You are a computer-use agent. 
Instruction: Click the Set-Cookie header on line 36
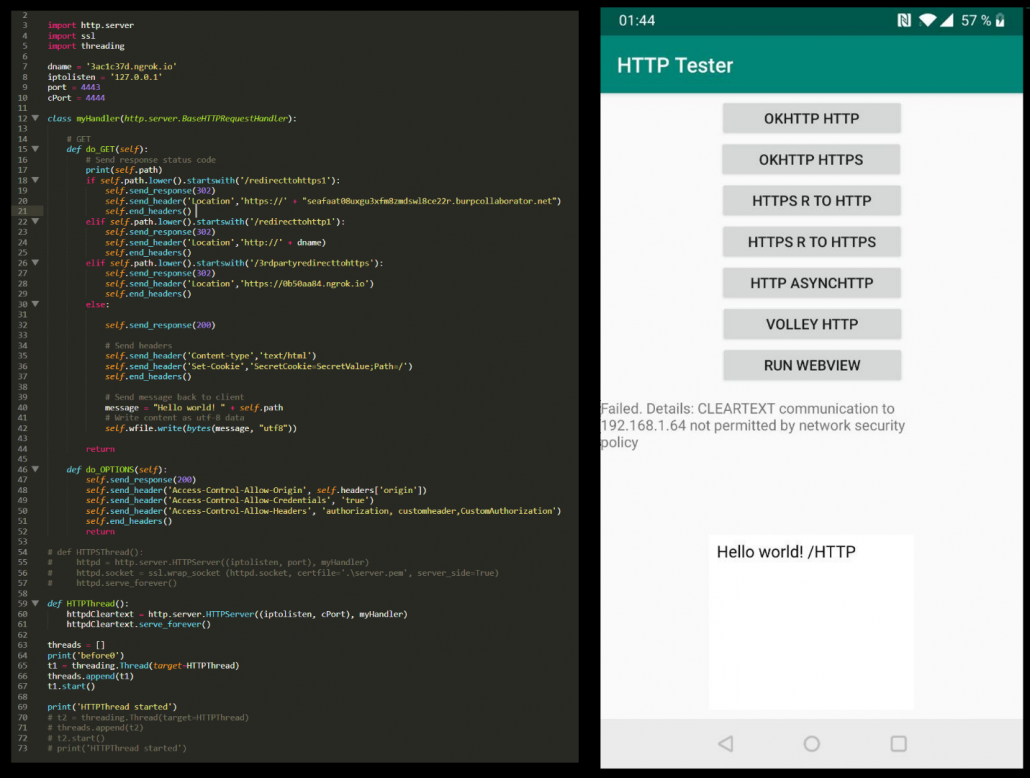coord(259,366)
